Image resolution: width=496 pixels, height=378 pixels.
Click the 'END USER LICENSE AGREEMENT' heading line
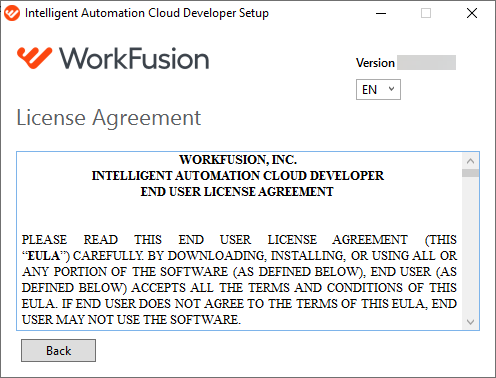coord(237,192)
